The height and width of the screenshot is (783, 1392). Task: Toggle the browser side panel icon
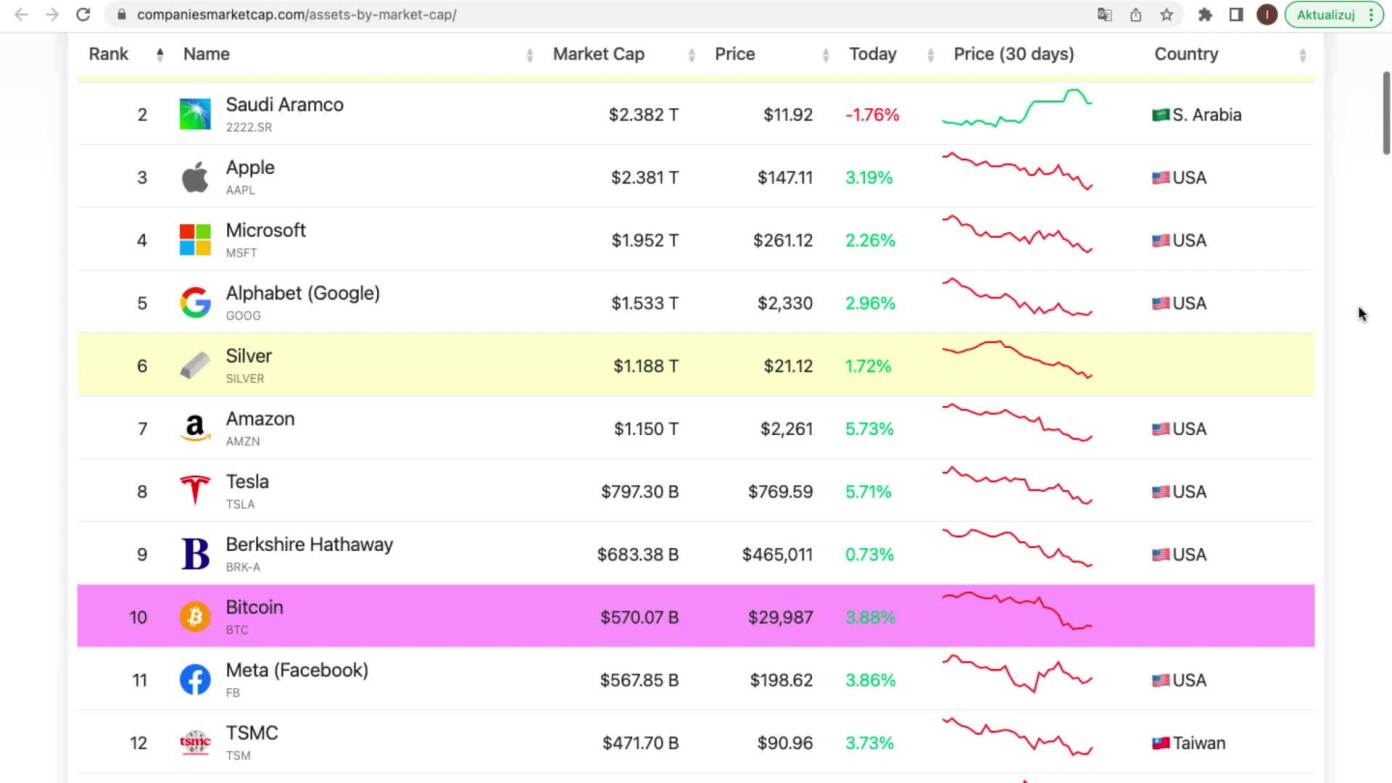(1236, 15)
